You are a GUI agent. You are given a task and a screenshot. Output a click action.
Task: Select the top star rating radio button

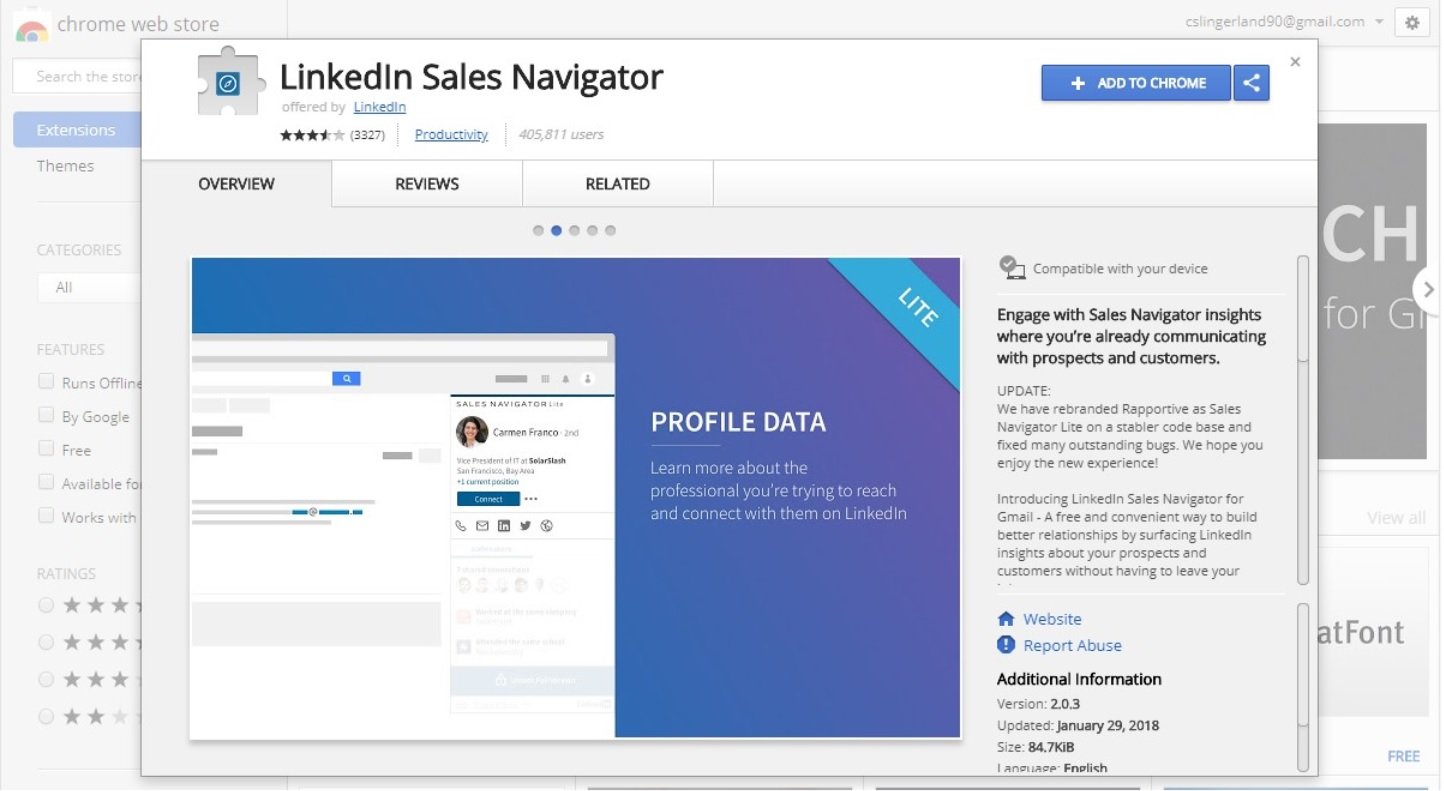point(46,605)
